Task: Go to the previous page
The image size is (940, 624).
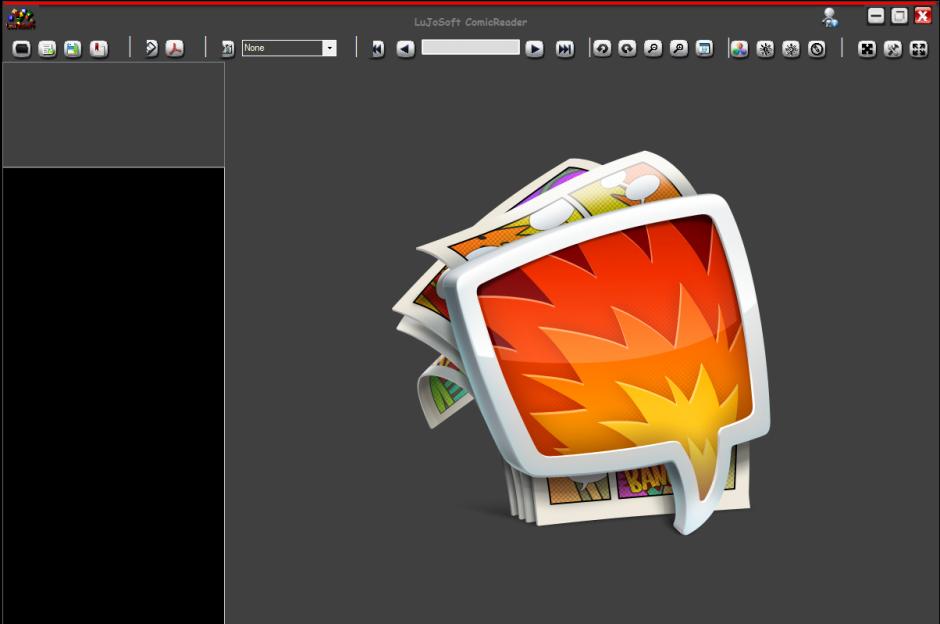Action: point(406,49)
